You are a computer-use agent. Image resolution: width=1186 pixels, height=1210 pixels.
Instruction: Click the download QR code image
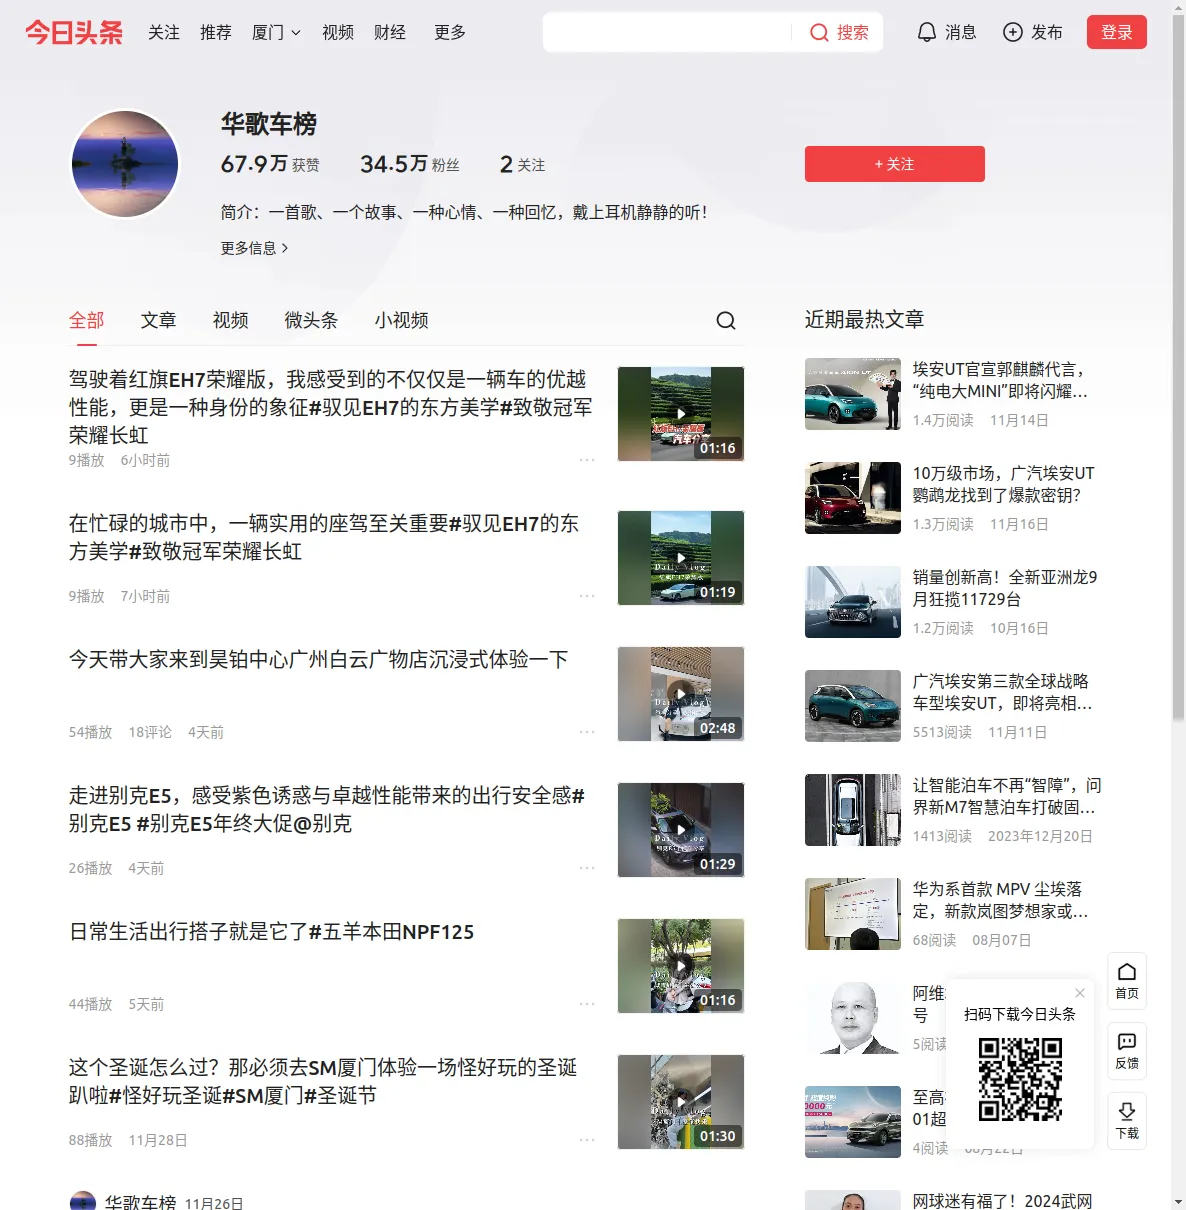(1020, 1079)
